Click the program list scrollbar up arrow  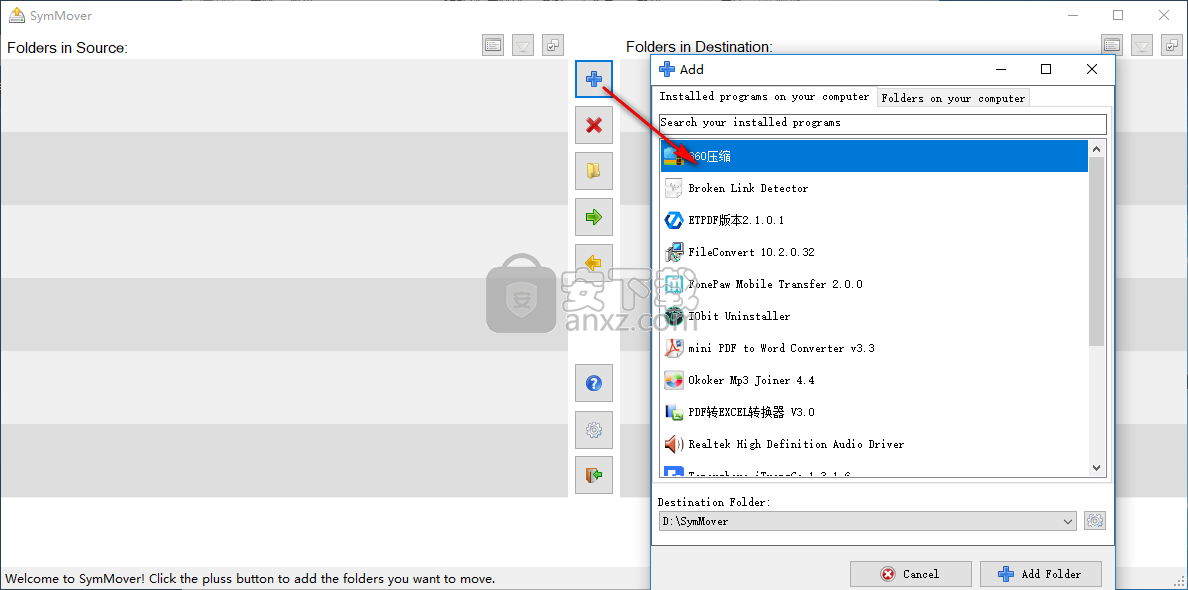click(x=1097, y=148)
